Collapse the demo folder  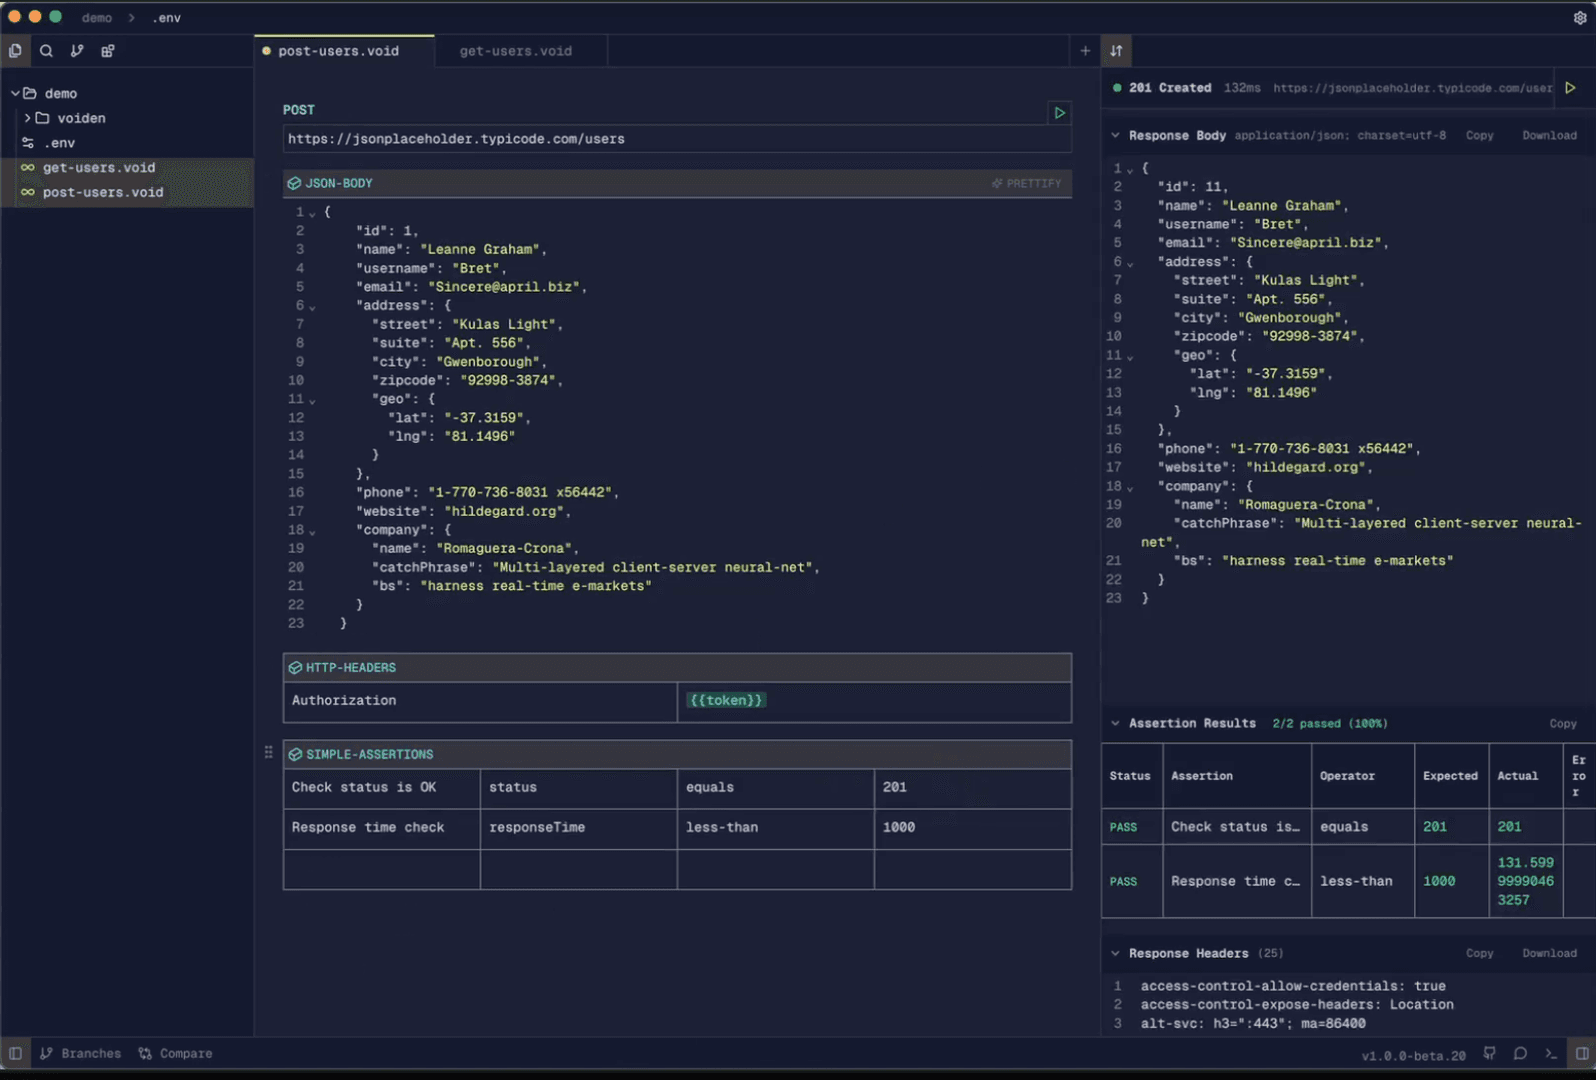[15, 93]
